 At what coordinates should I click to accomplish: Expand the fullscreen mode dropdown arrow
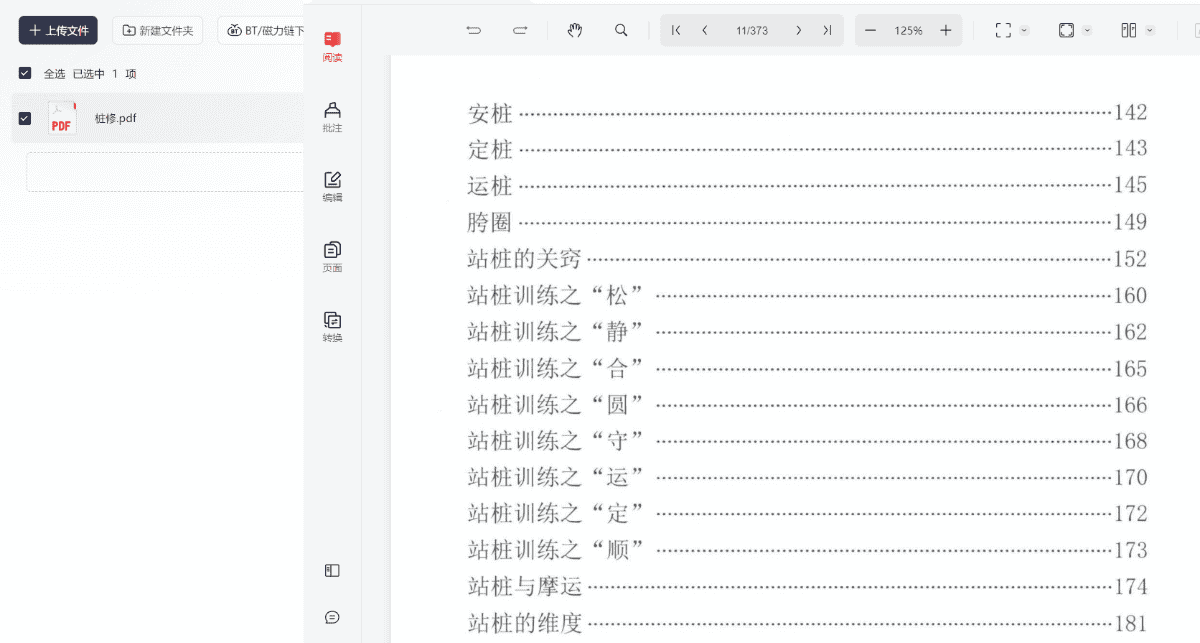click(x=1025, y=31)
